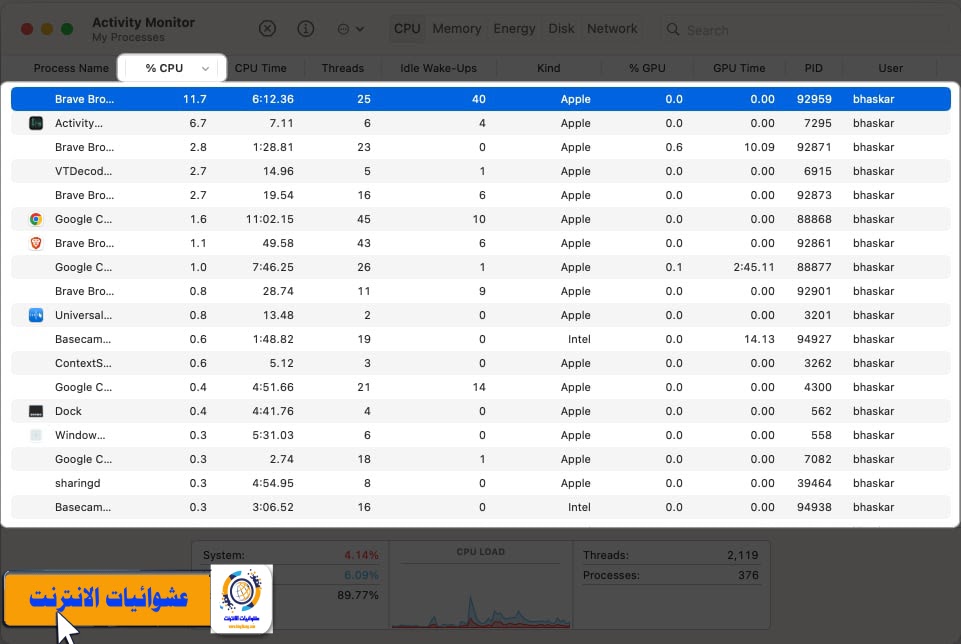The height and width of the screenshot is (644, 961).
Task: Sort by GPU Time column header
Action: [739, 68]
